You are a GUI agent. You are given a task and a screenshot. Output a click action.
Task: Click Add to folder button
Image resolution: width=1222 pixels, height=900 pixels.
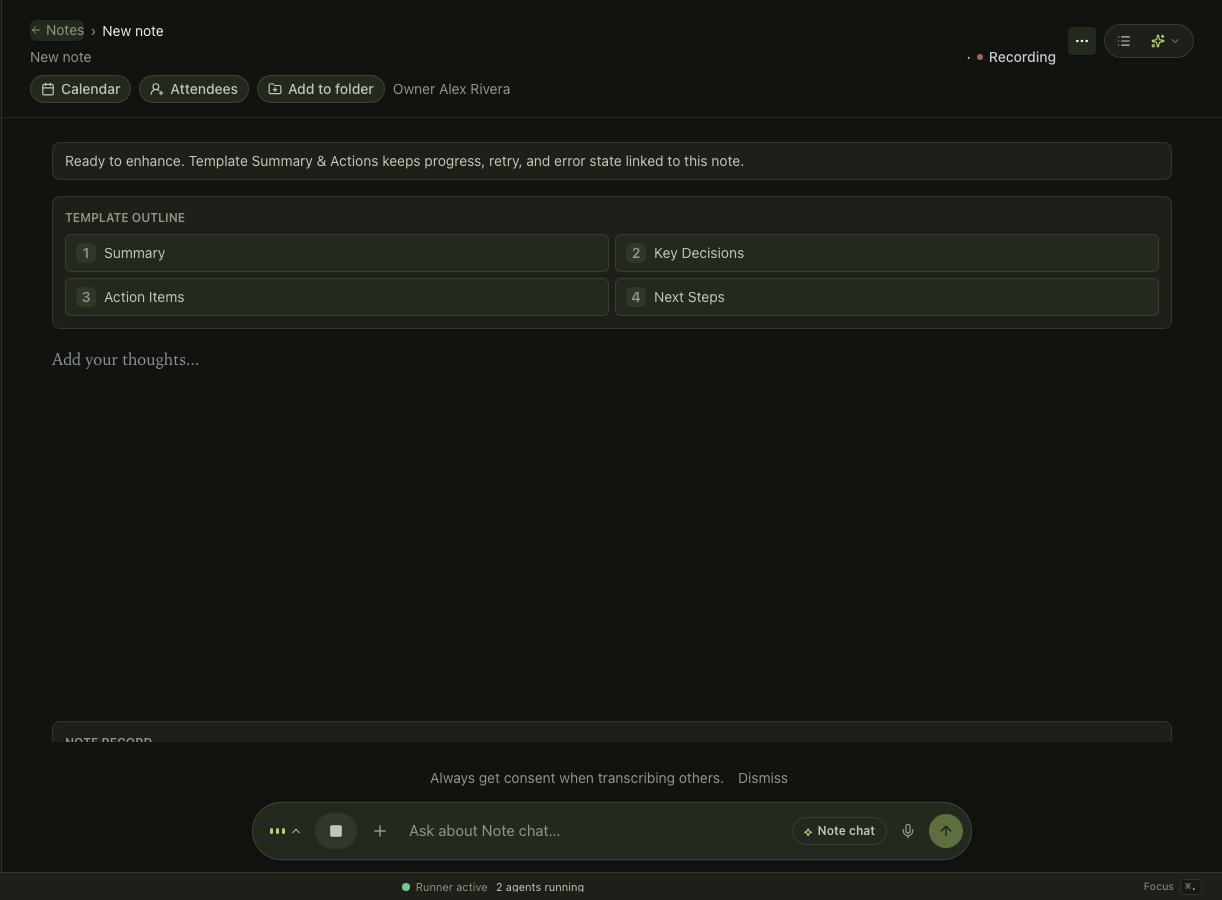pyautogui.click(x=321, y=89)
